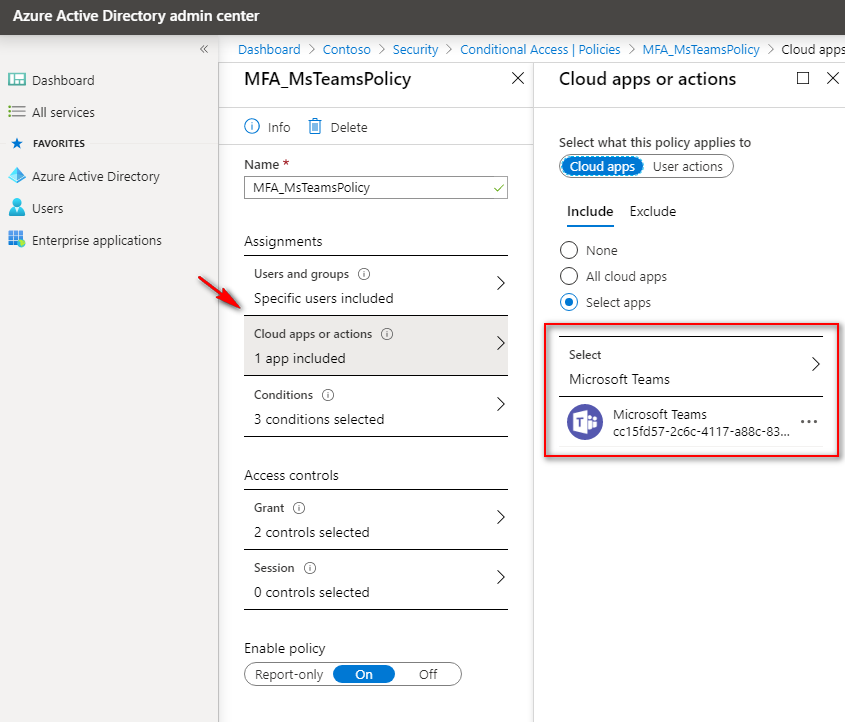Image resolution: width=845 pixels, height=722 pixels.
Task: Click the Info circle icon
Action: pyautogui.click(x=252, y=127)
